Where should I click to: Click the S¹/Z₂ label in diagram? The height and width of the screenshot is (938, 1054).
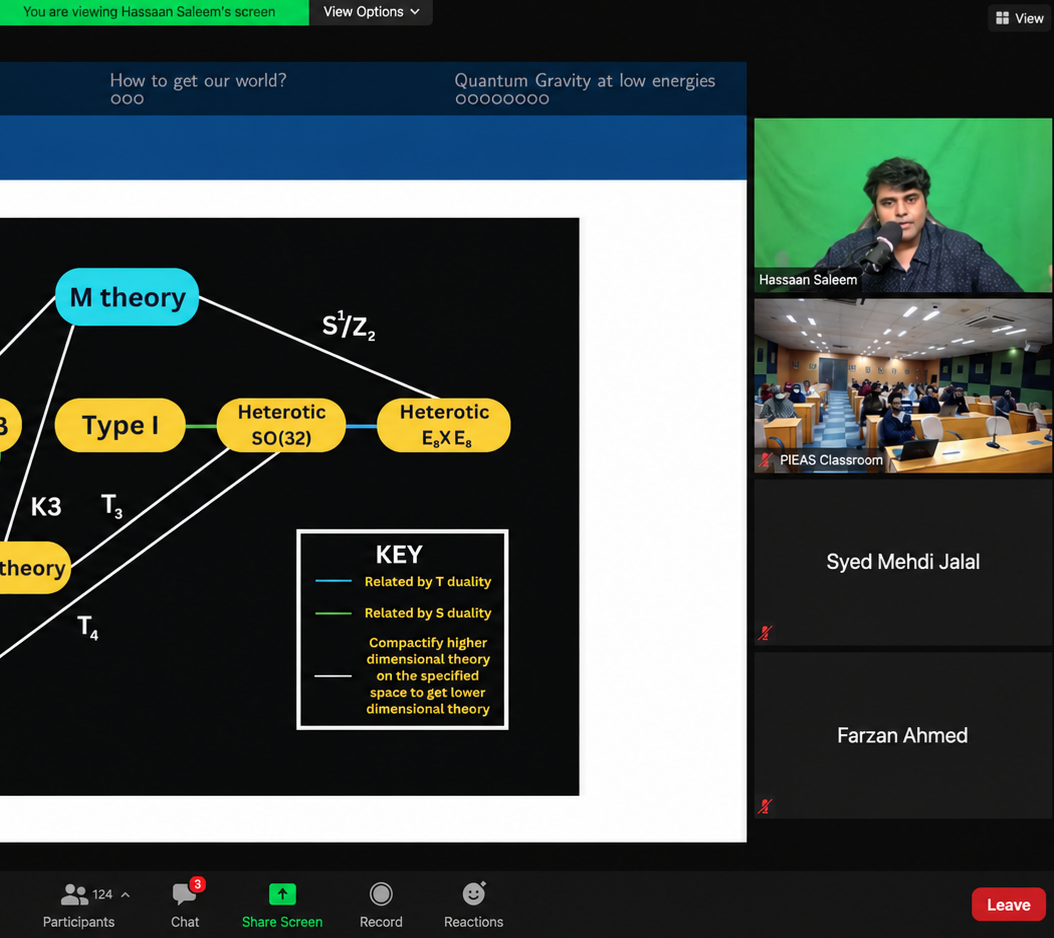tap(348, 325)
